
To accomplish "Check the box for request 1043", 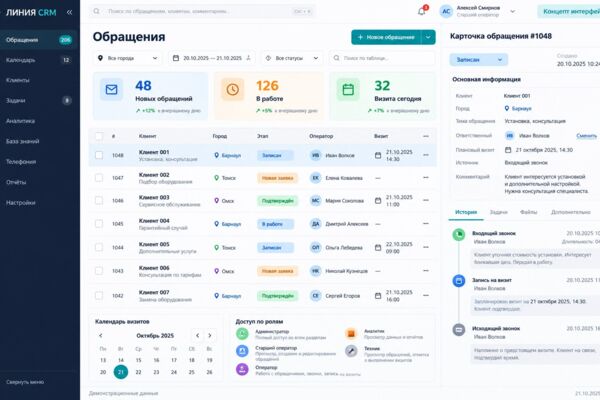I will 99,271.
